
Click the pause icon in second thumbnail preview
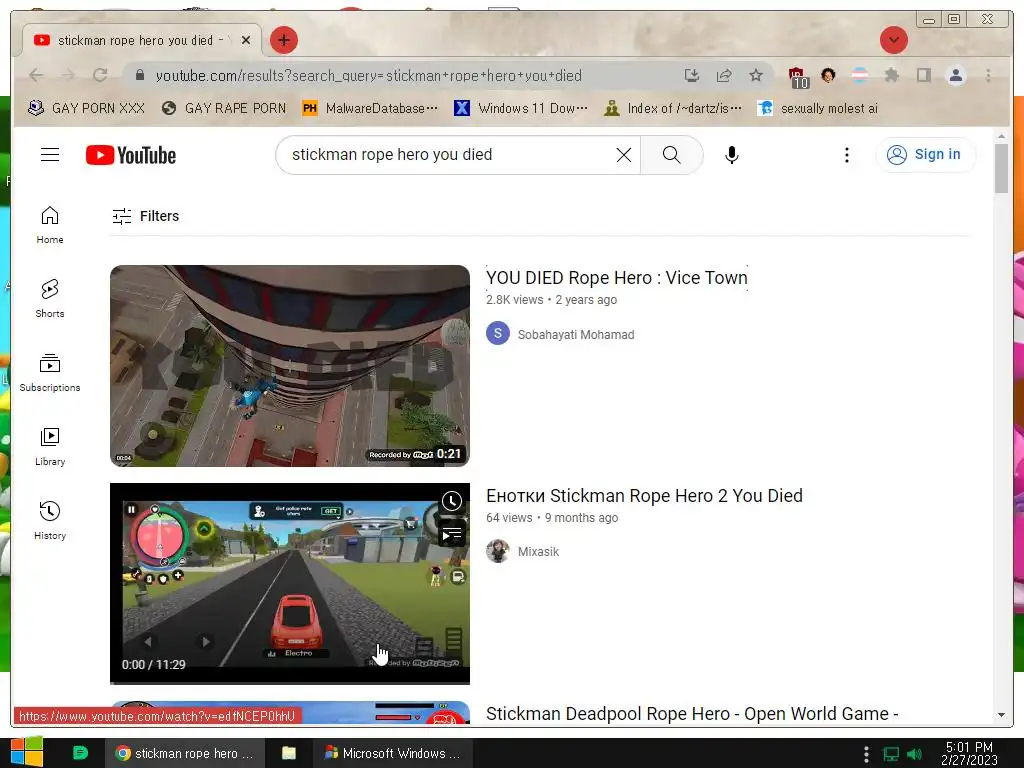[x=131, y=509]
